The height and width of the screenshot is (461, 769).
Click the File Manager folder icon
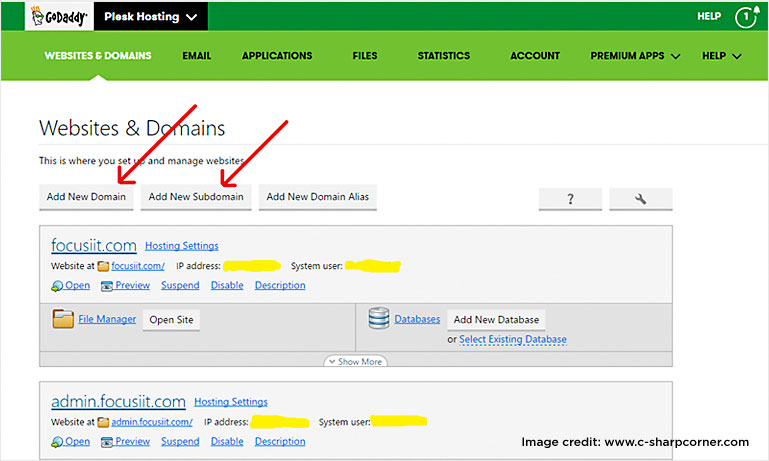(x=63, y=319)
